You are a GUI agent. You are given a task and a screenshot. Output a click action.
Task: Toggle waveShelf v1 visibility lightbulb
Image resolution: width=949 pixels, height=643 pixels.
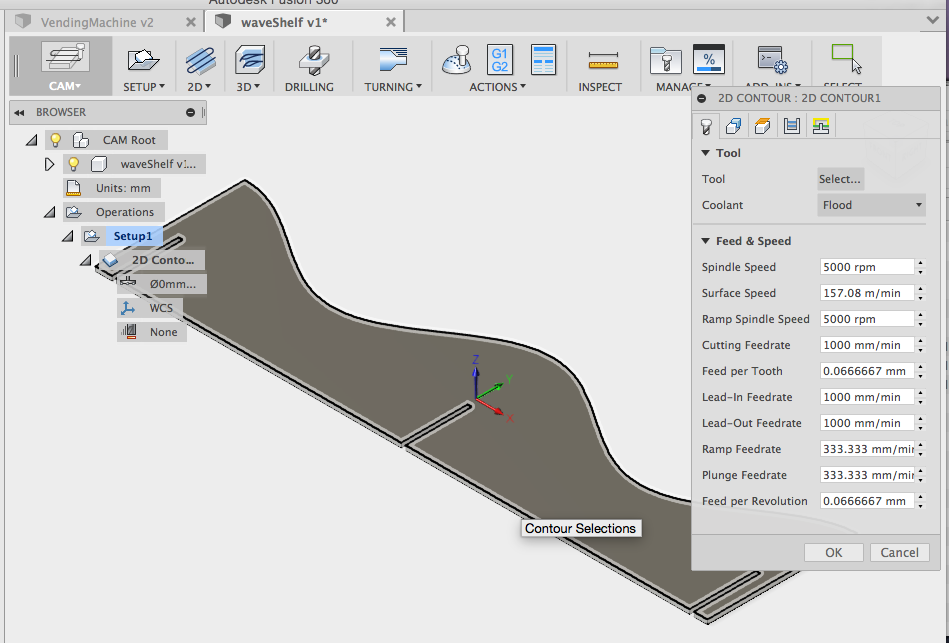(x=73, y=164)
